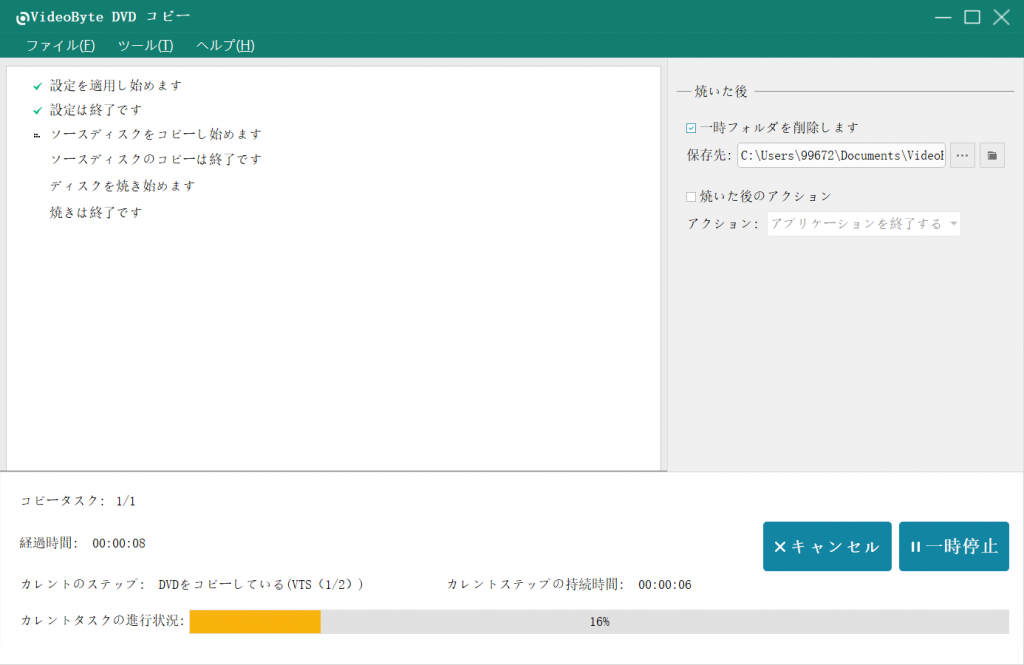Maximize the VideoByte DVD コピー window
1024x665 pixels.
[x=971, y=17]
